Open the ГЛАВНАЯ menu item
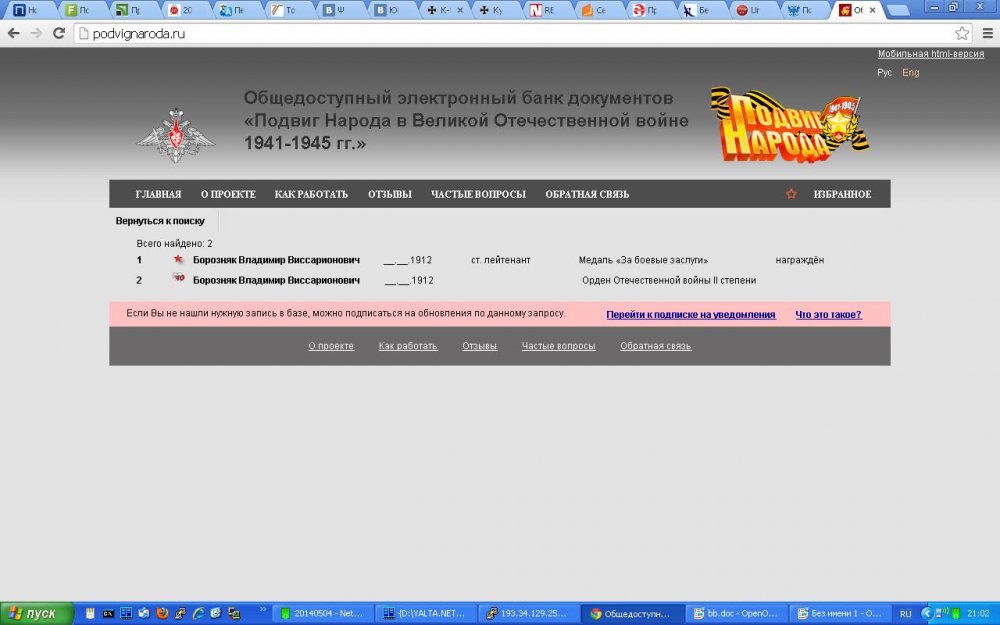The height and width of the screenshot is (625, 1000). coord(158,195)
